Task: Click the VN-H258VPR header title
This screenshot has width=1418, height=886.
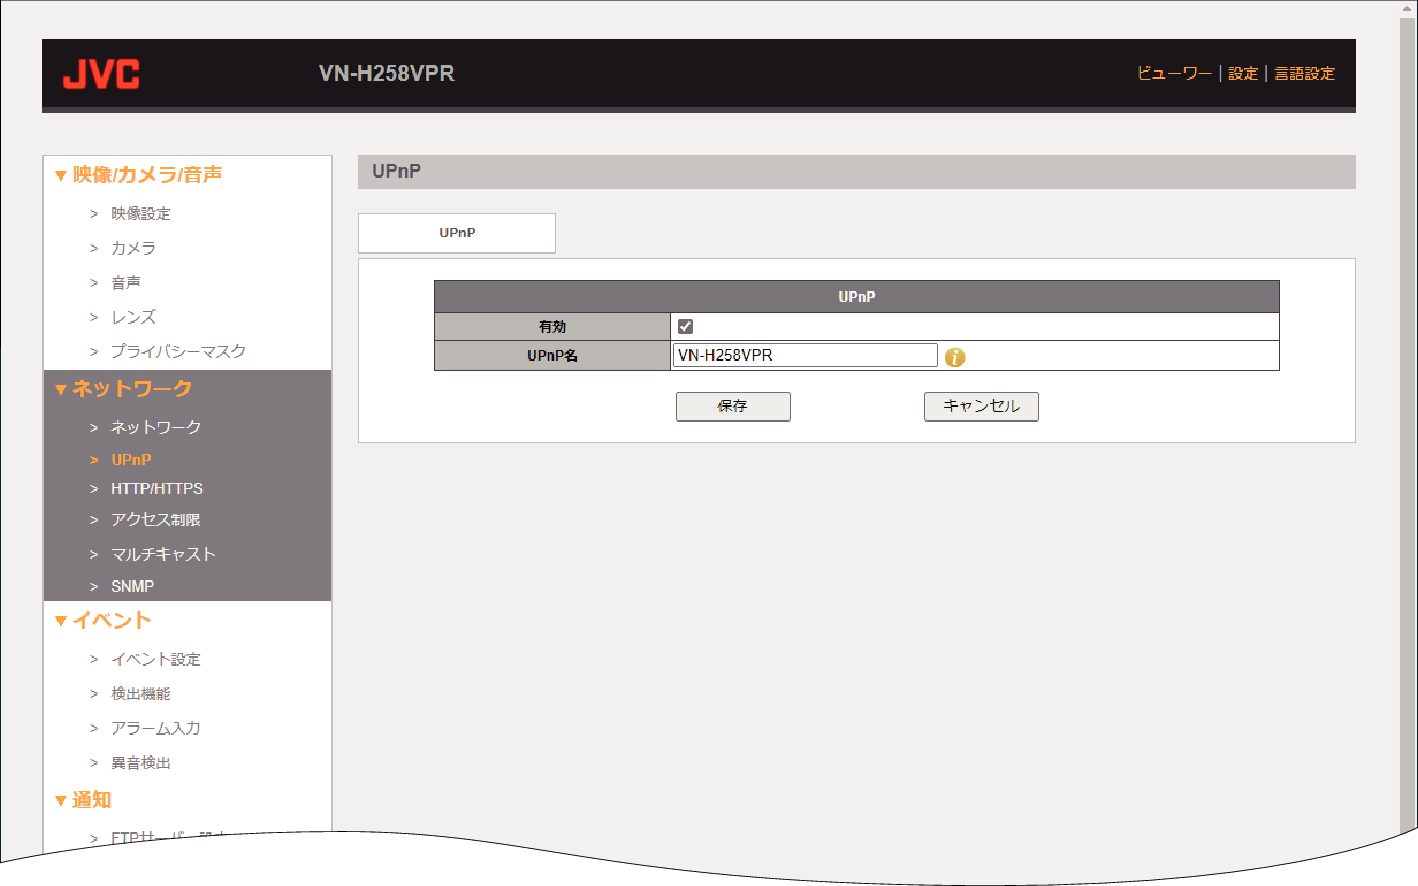Action: coord(386,74)
